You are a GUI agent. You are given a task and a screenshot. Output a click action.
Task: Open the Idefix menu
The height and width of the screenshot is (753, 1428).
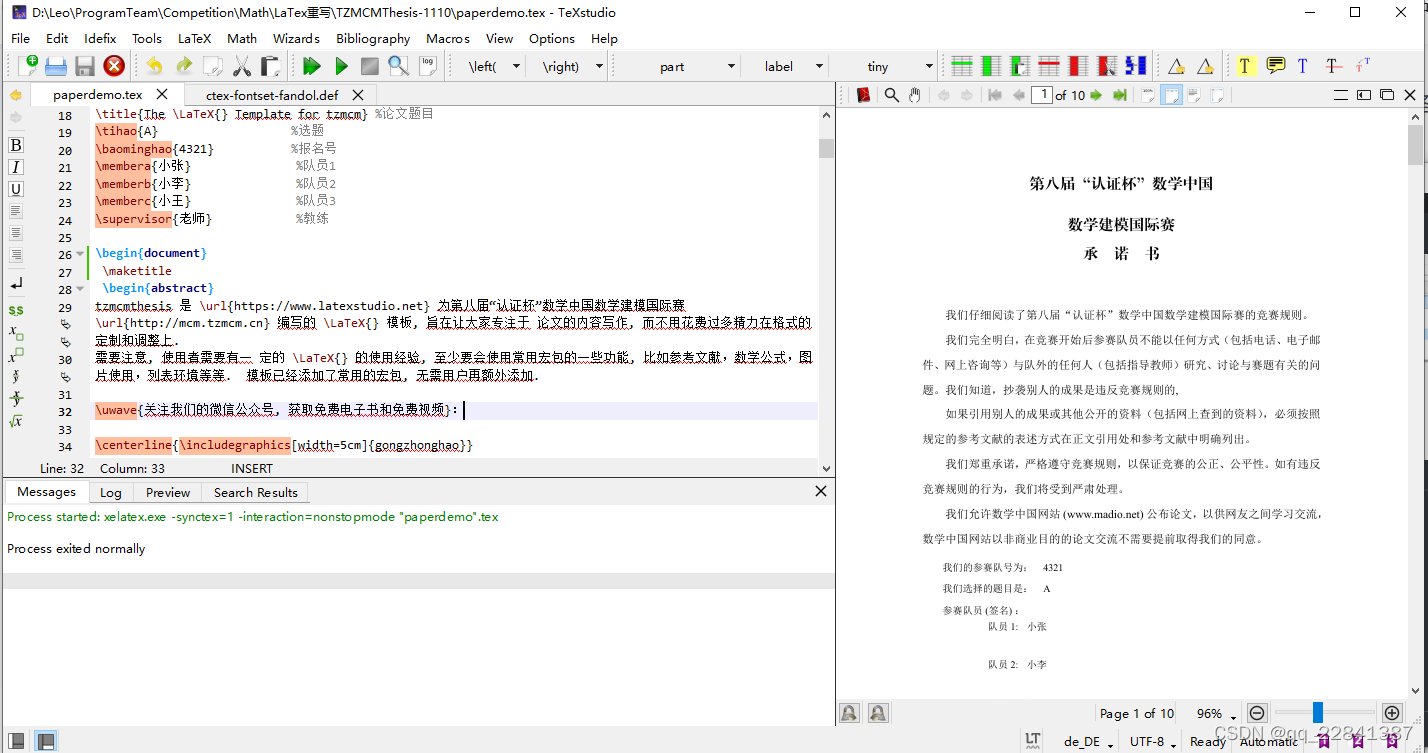pos(100,38)
